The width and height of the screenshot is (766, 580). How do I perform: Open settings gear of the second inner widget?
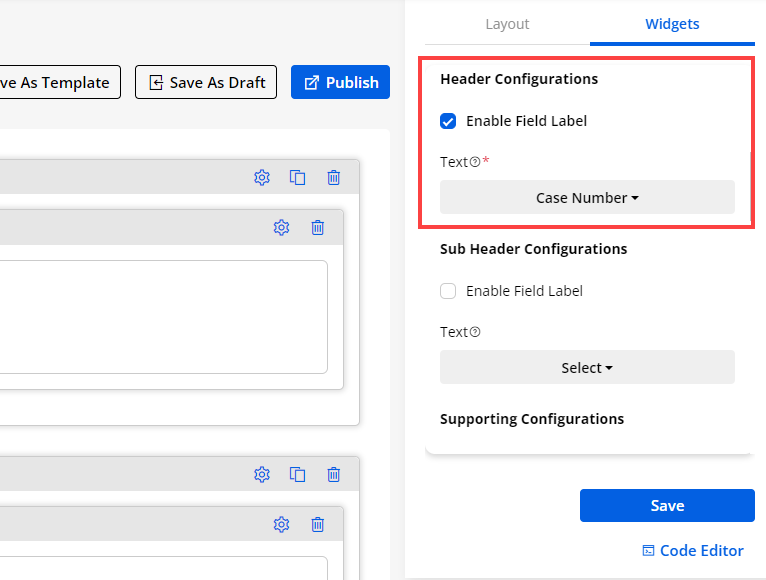[x=281, y=524]
